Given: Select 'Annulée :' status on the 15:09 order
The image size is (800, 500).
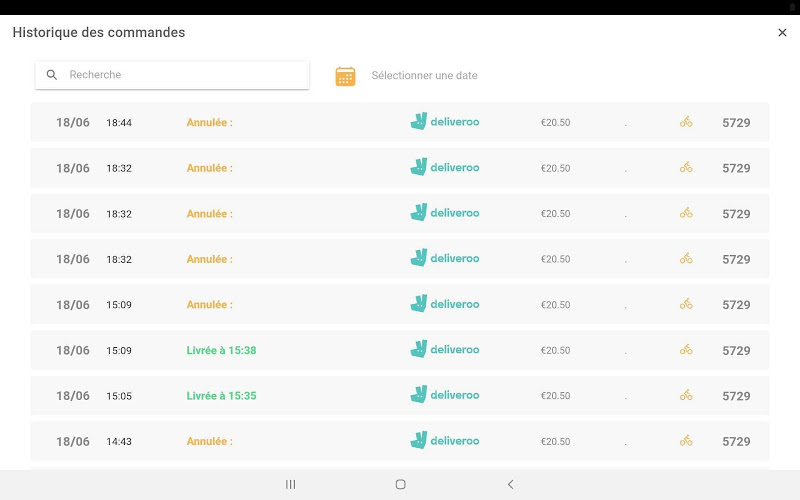Looking at the screenshot, I should (x=210, y=305).
